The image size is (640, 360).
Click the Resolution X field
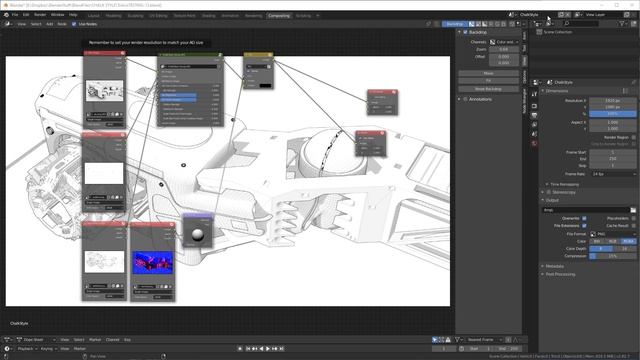tap(612, 100)
